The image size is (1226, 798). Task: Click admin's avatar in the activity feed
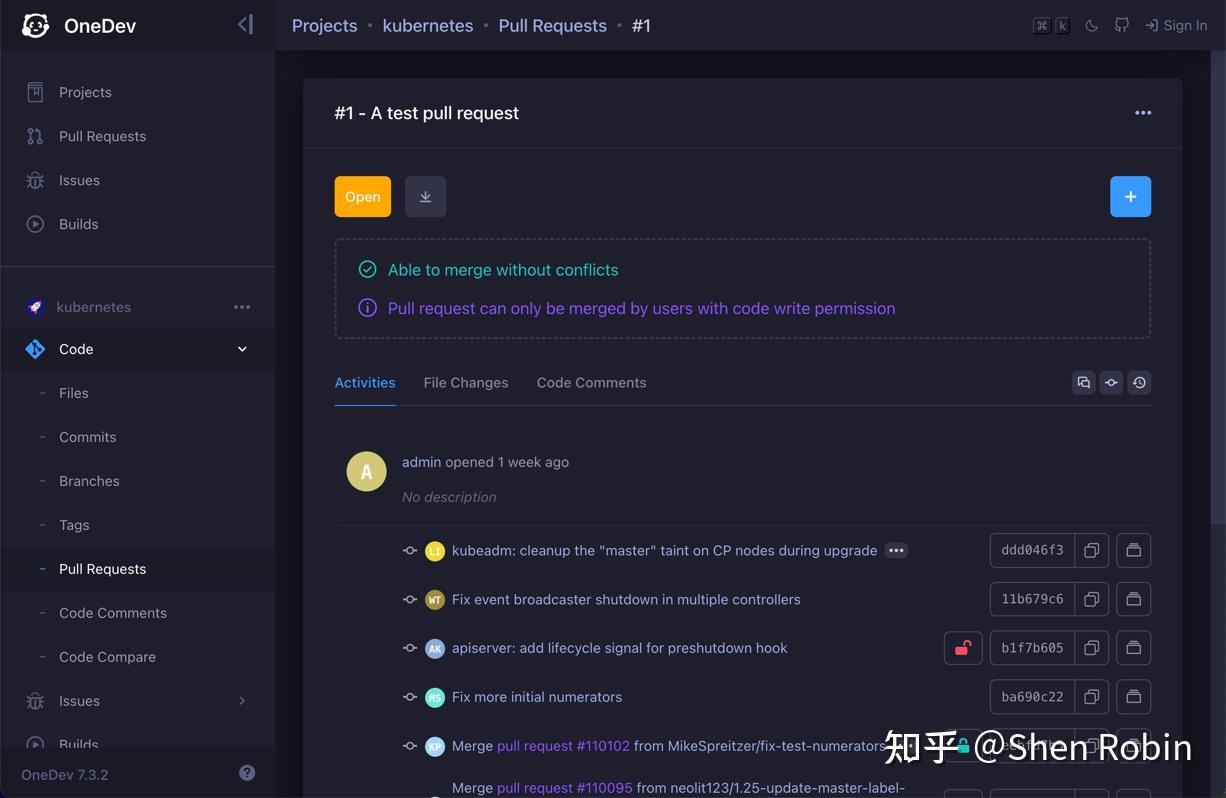tap(366, 471)
